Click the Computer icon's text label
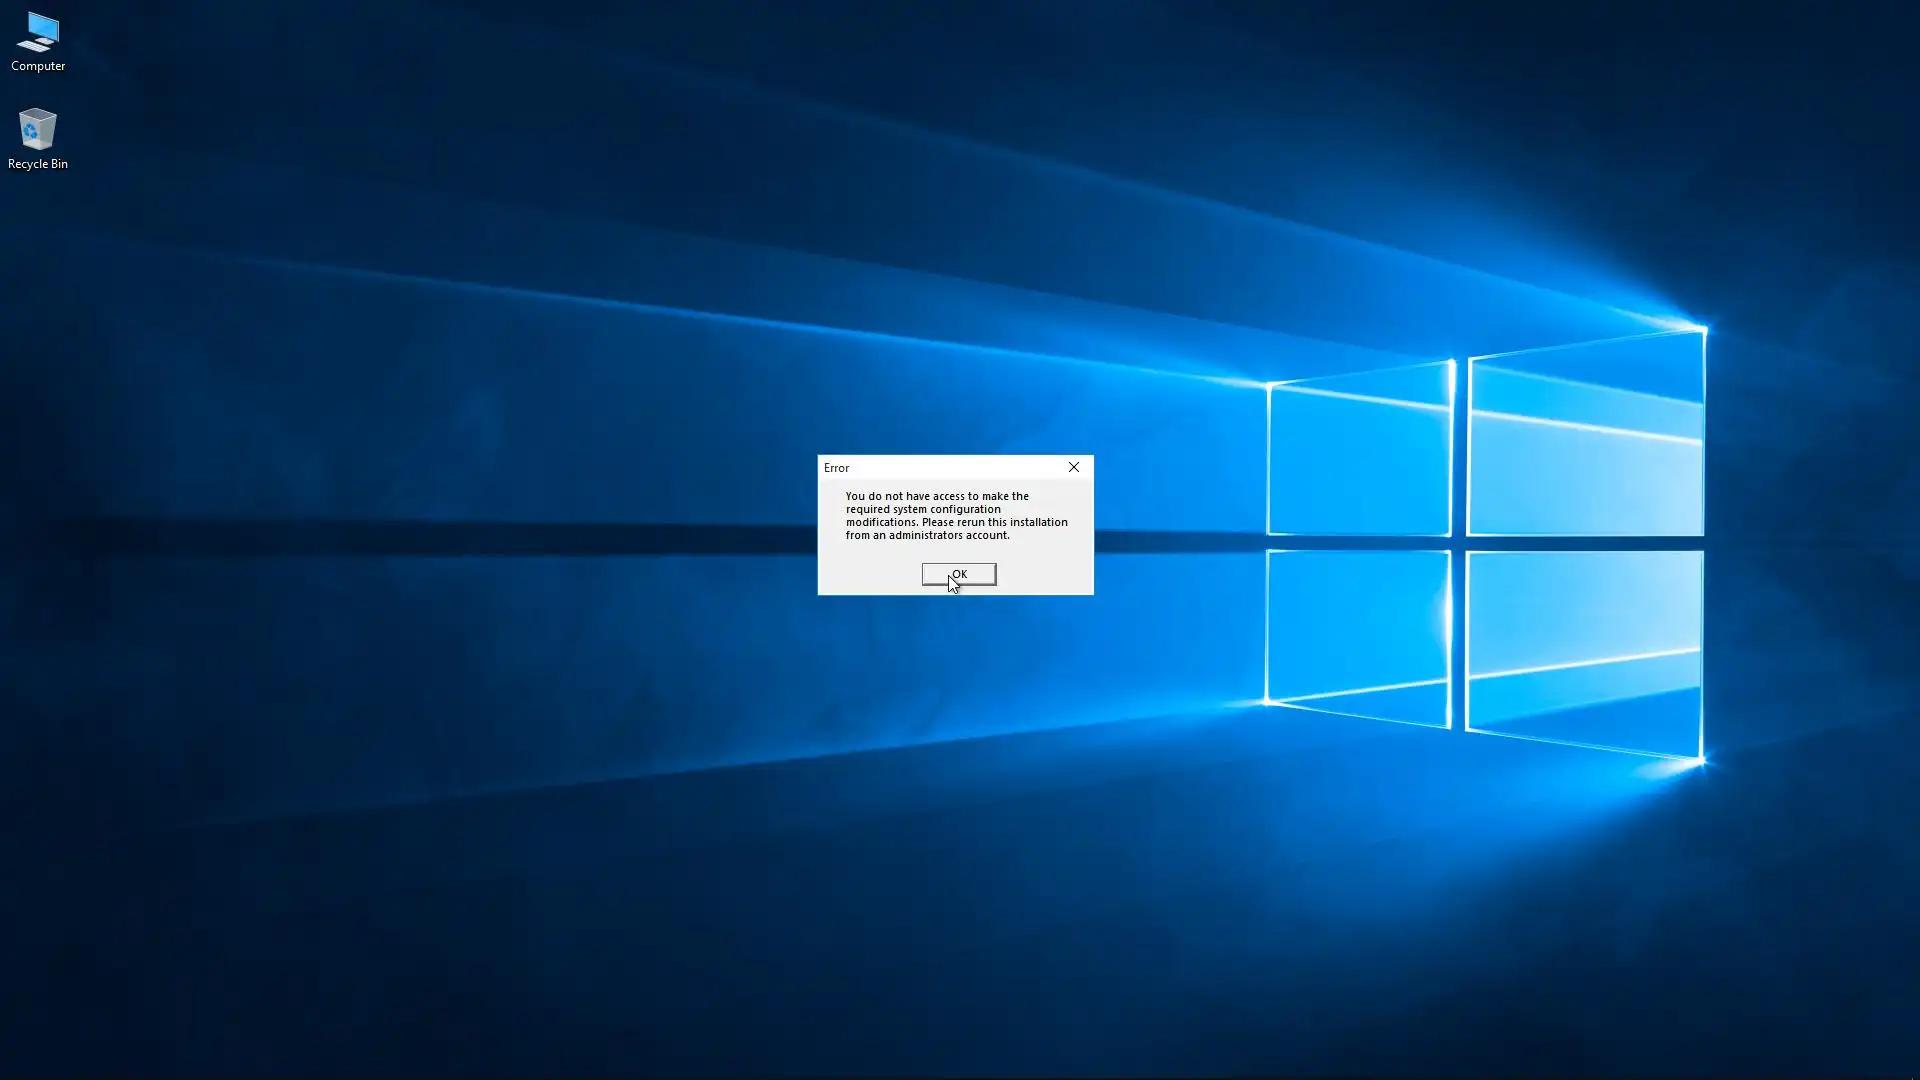The image size is (1920, 1080). [x=38, y=66]
